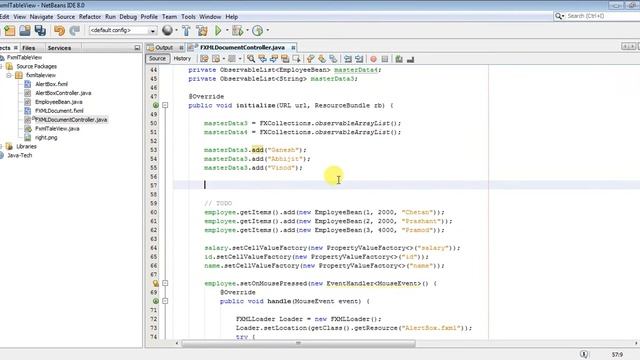Switch editor to History view
640x360 pixels.
182,59
